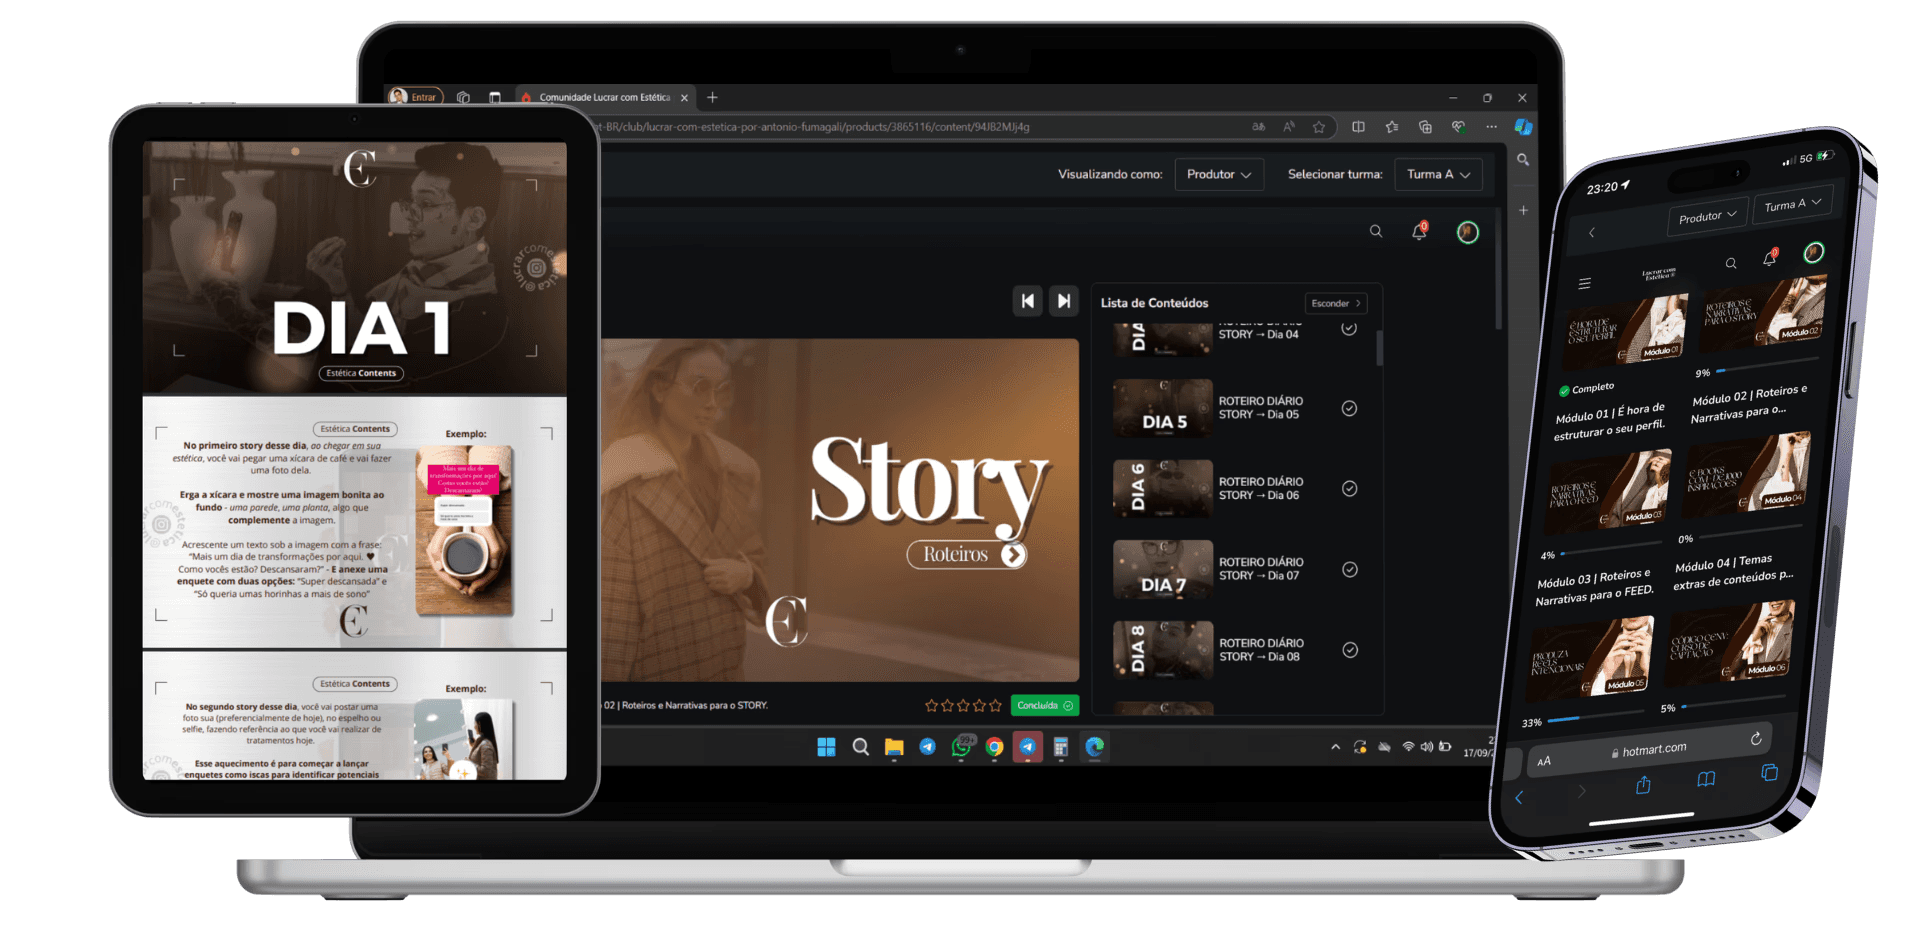The height and width of the screenshot is (947, 1920).
Task: Go back using phone header chevron
Action: tap(1591, 233)
